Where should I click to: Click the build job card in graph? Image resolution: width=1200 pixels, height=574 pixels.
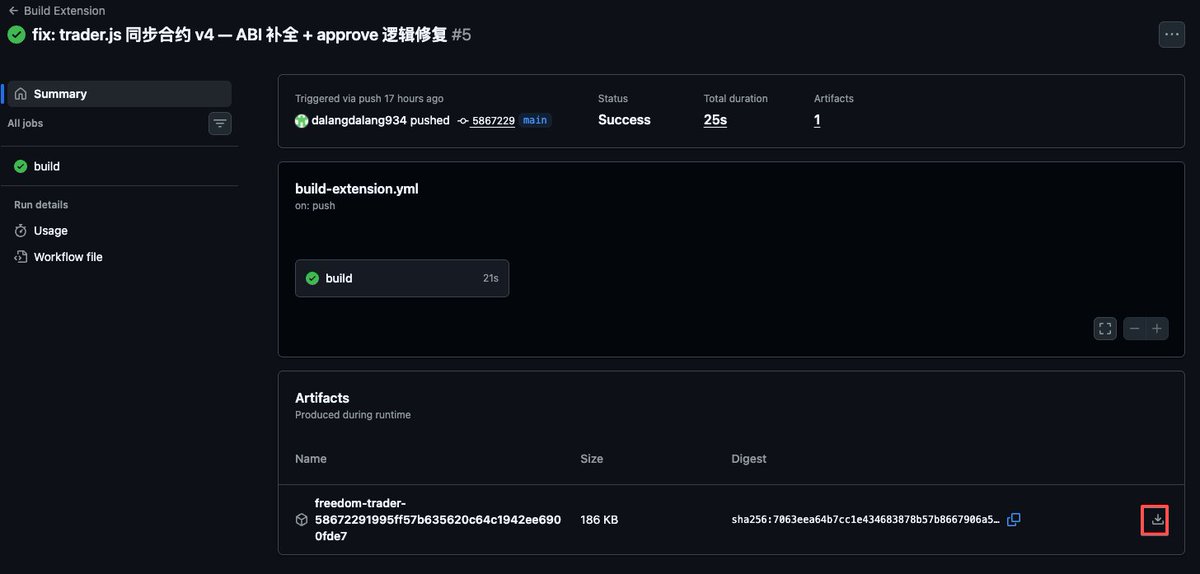[x=402, y=278]
